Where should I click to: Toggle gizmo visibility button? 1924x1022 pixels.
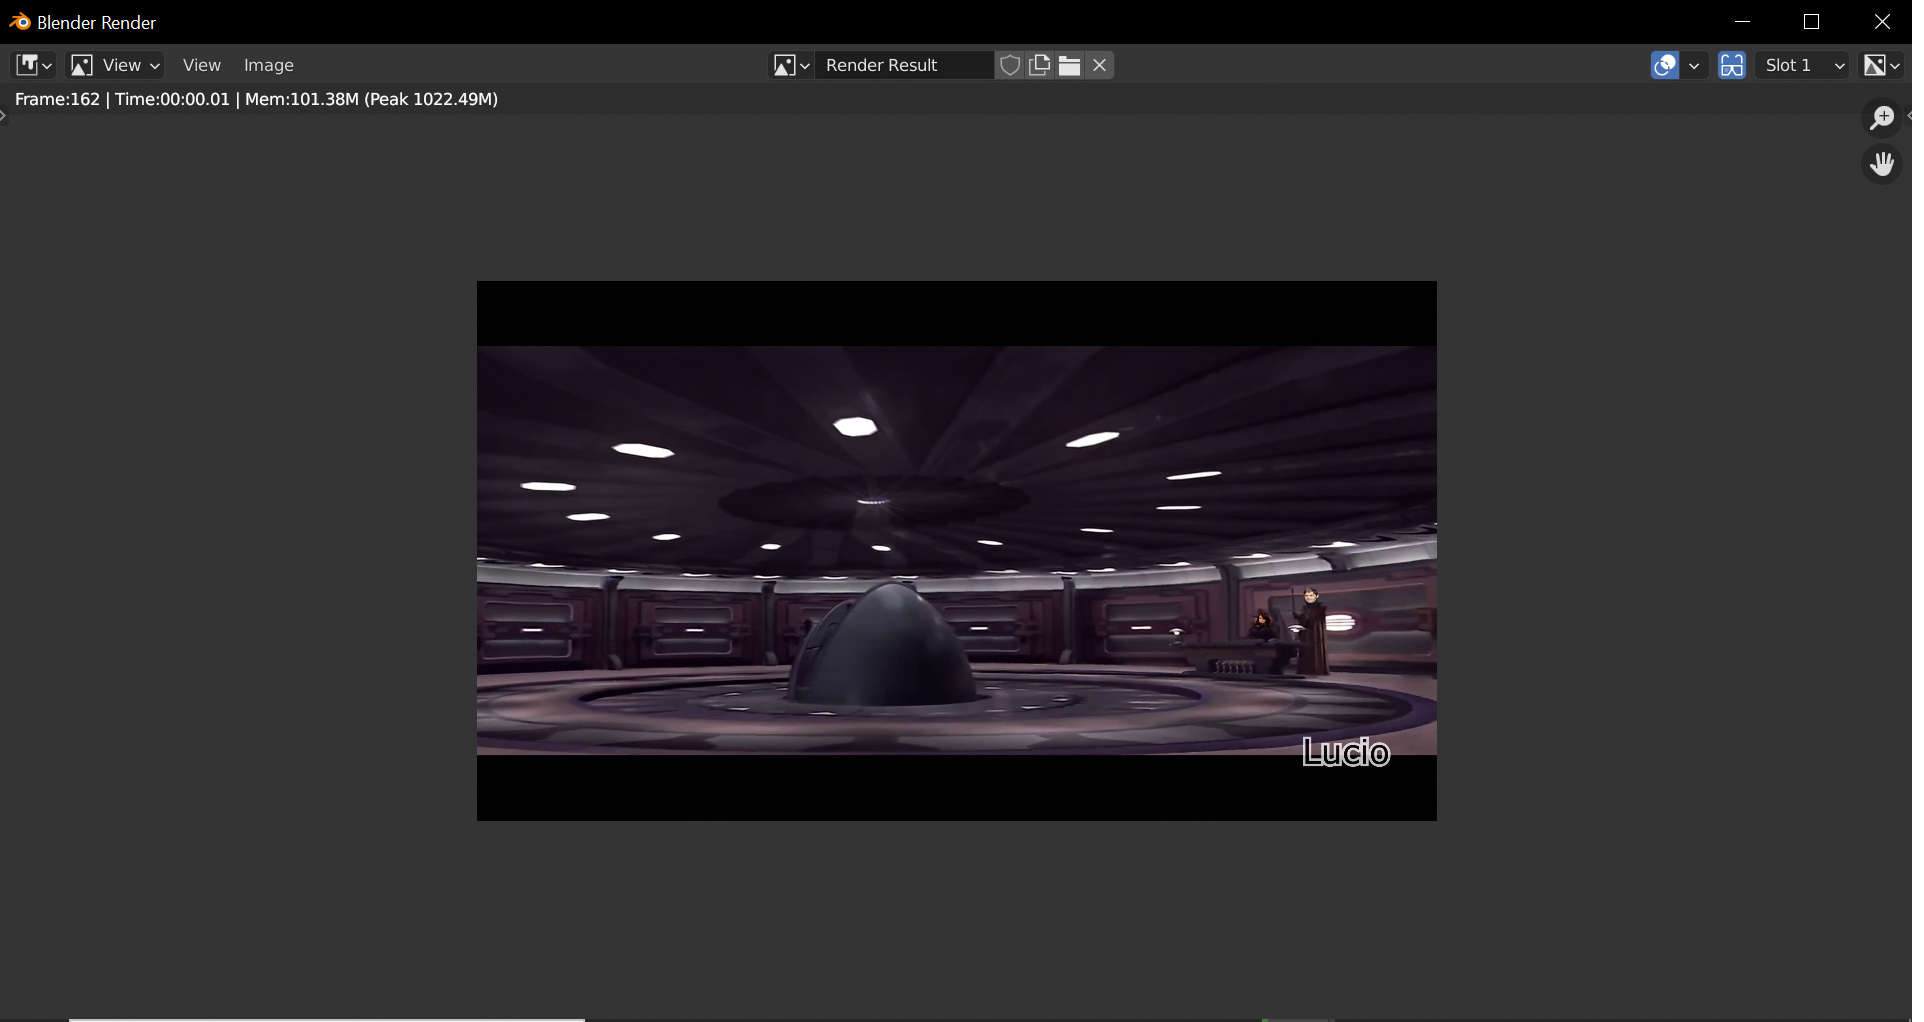[x=1665, y=65]
